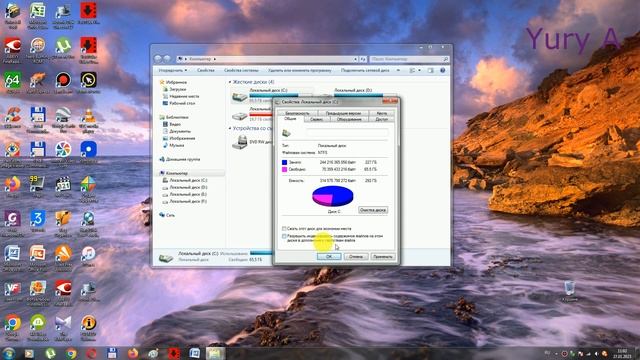Click the blue Занято color swatch
The height and width of the screenshot is (360, 640).
(x=284, y=162)
